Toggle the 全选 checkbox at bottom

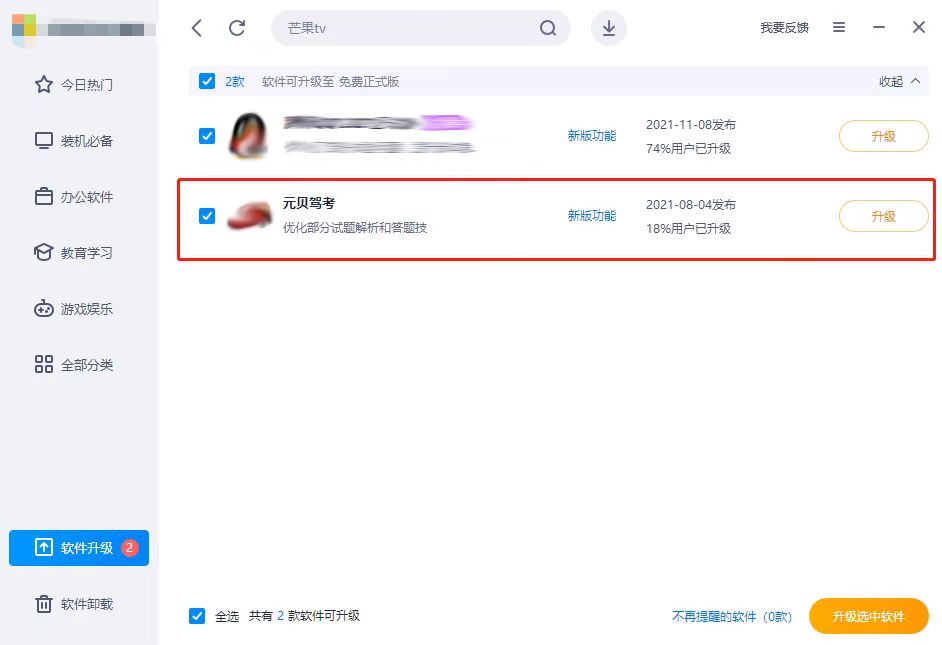[197, 616]
